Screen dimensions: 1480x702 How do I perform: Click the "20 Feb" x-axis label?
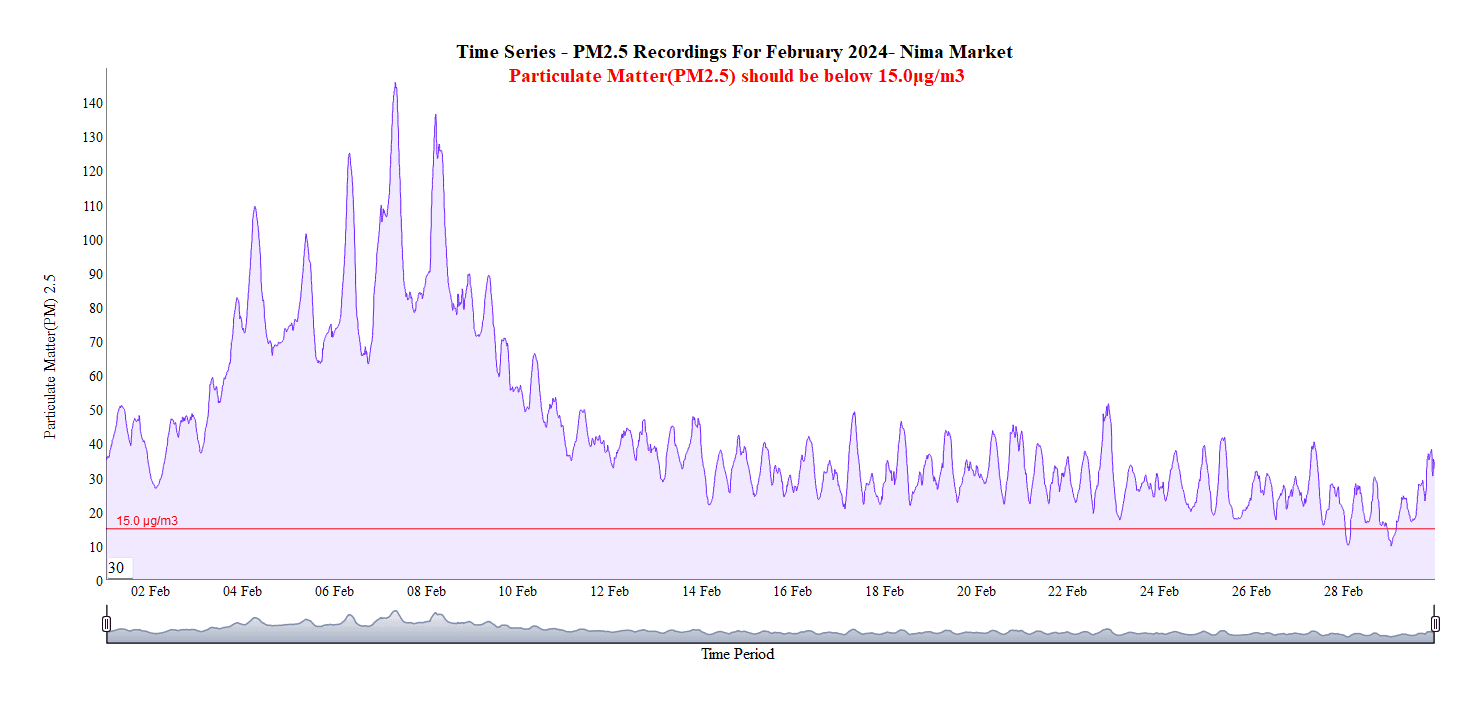[x=976, y=592]
